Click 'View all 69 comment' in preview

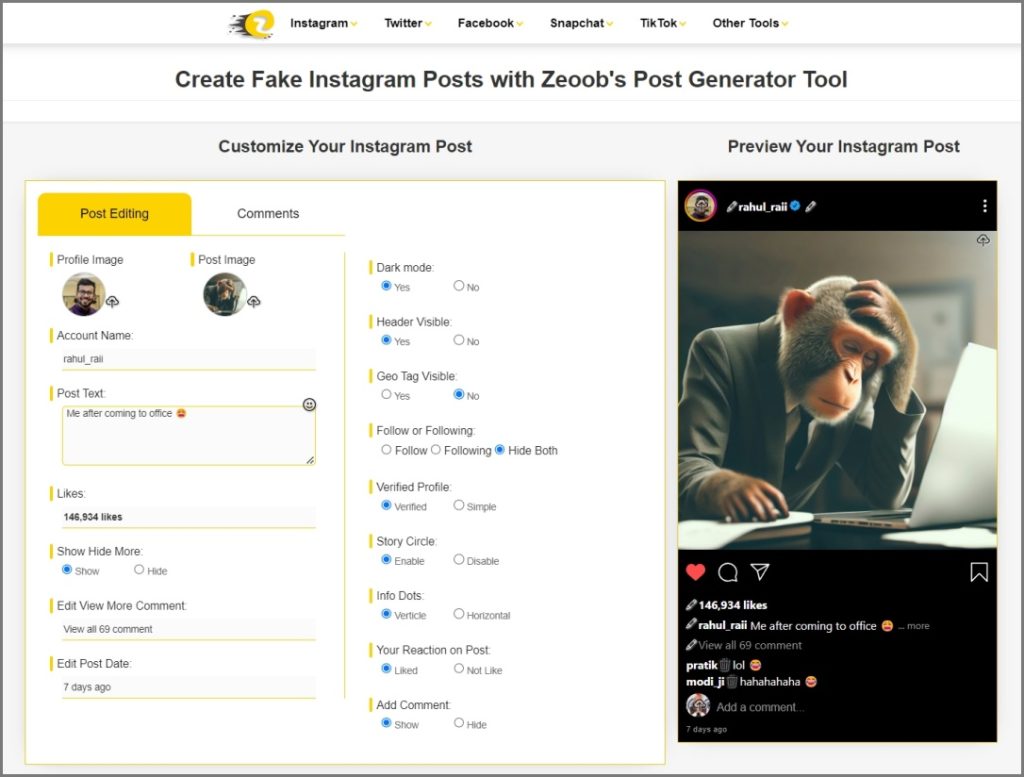750,645
